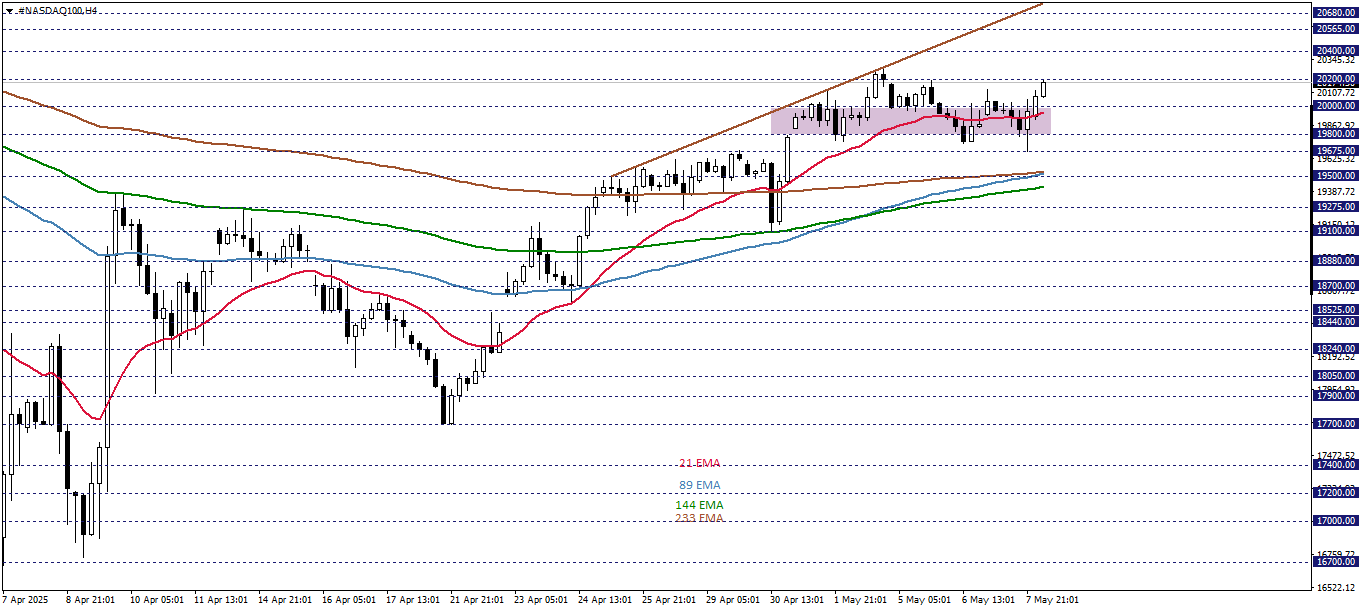Click the 20400.00 price level label

pyautogui.click(x=1336, y=51)
